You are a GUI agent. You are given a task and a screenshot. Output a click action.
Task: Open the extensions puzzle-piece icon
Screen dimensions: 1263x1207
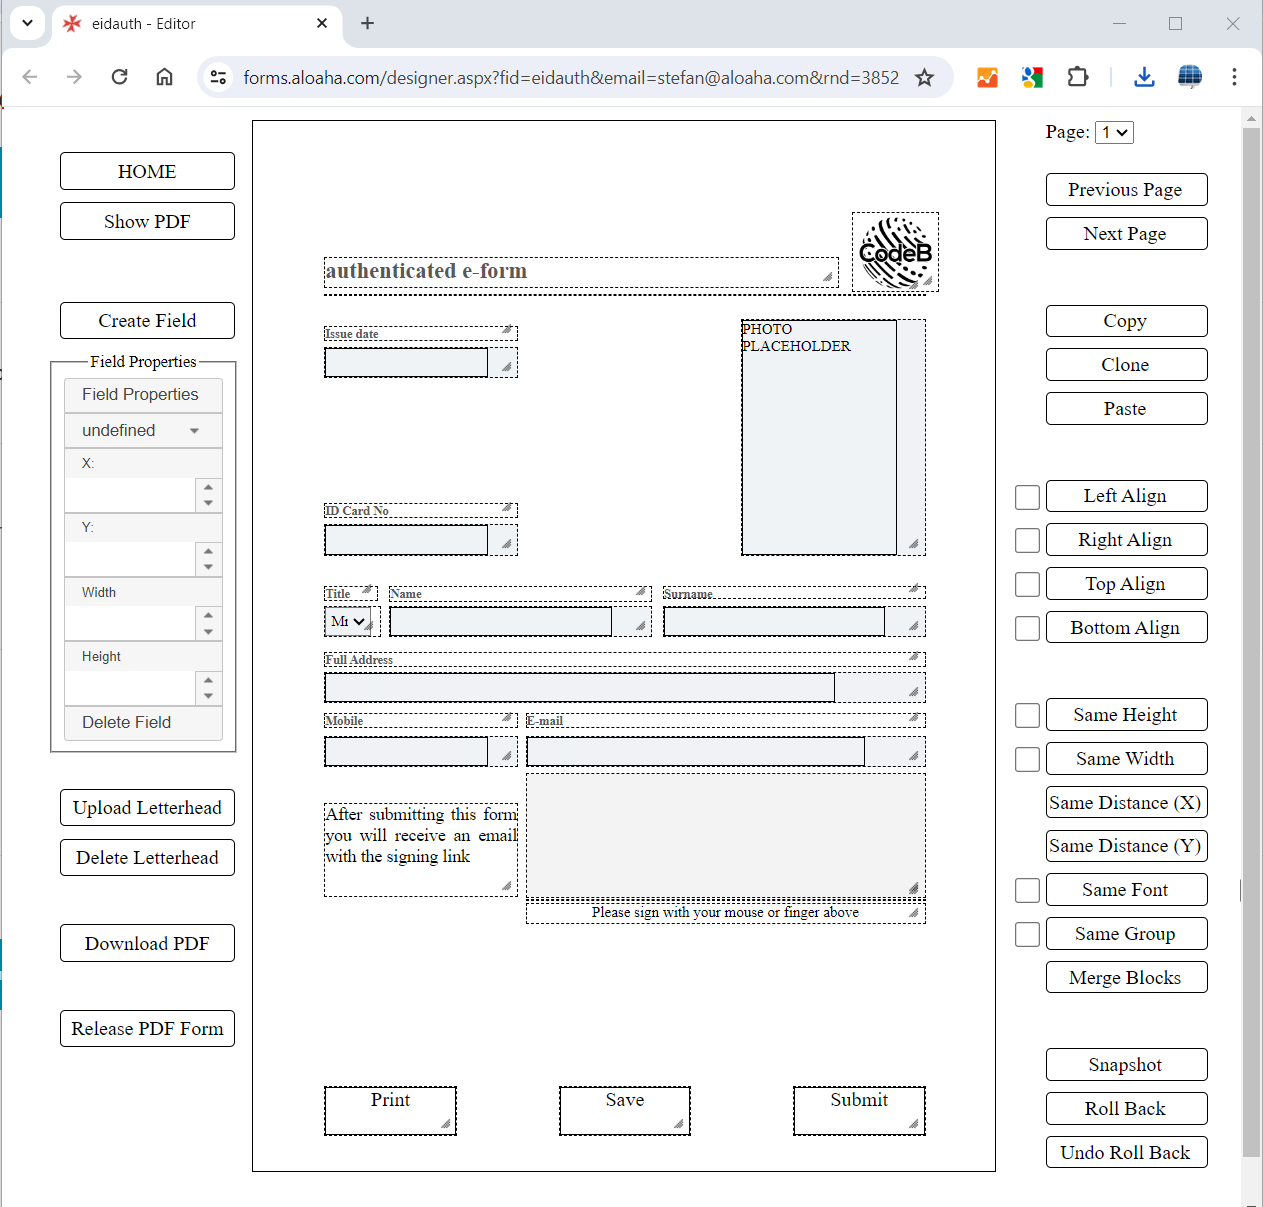point(1078,77)
